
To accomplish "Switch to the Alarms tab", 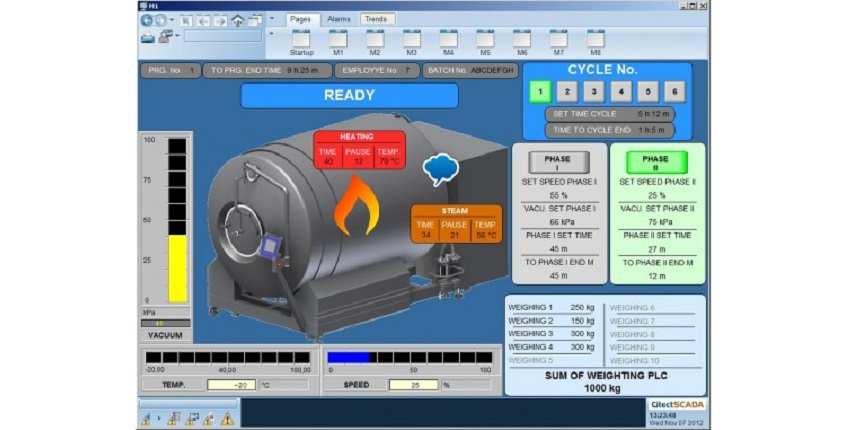I will (x=339, y=19).
